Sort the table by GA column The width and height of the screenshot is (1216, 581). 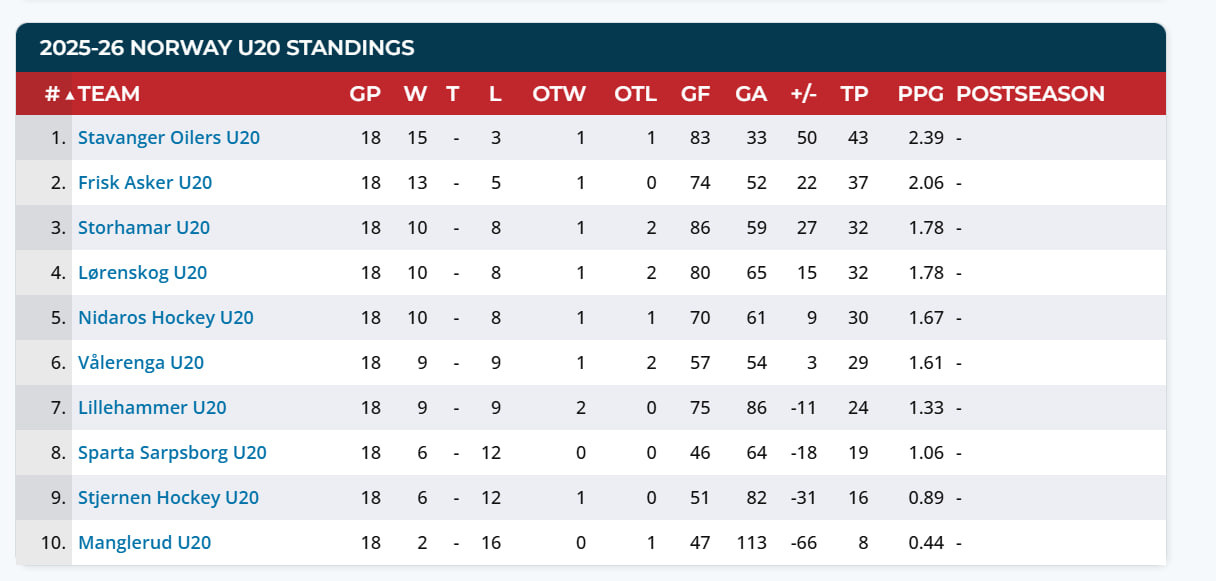[x=751, y=94]
